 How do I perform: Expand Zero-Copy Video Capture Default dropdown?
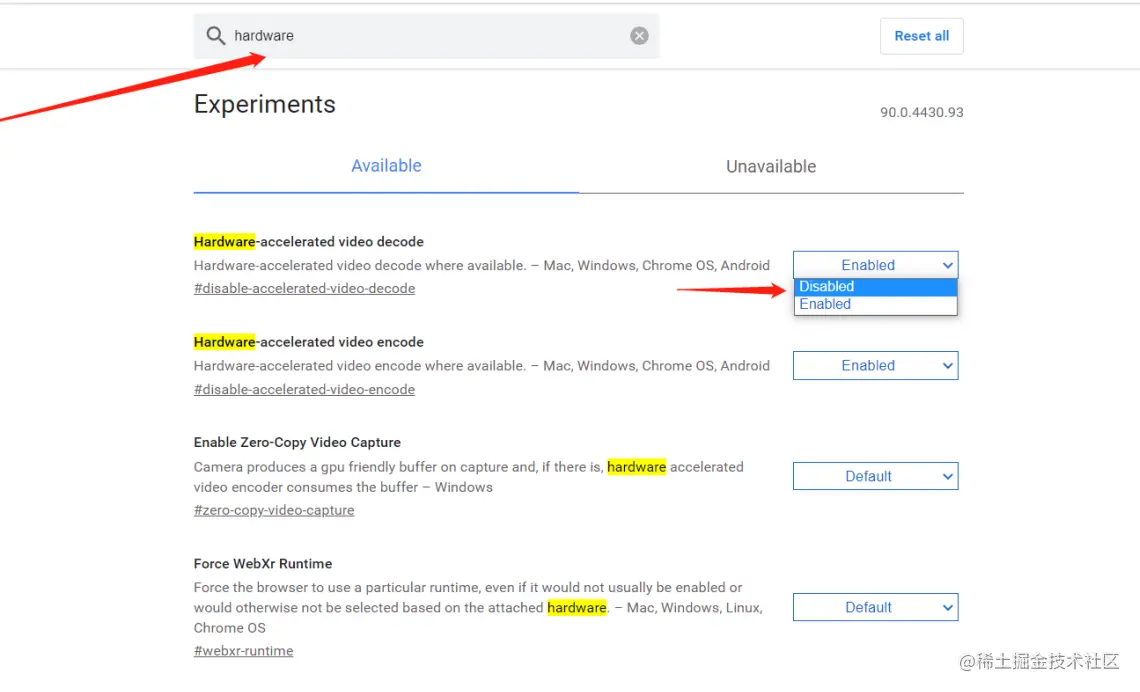click(875, 476)
